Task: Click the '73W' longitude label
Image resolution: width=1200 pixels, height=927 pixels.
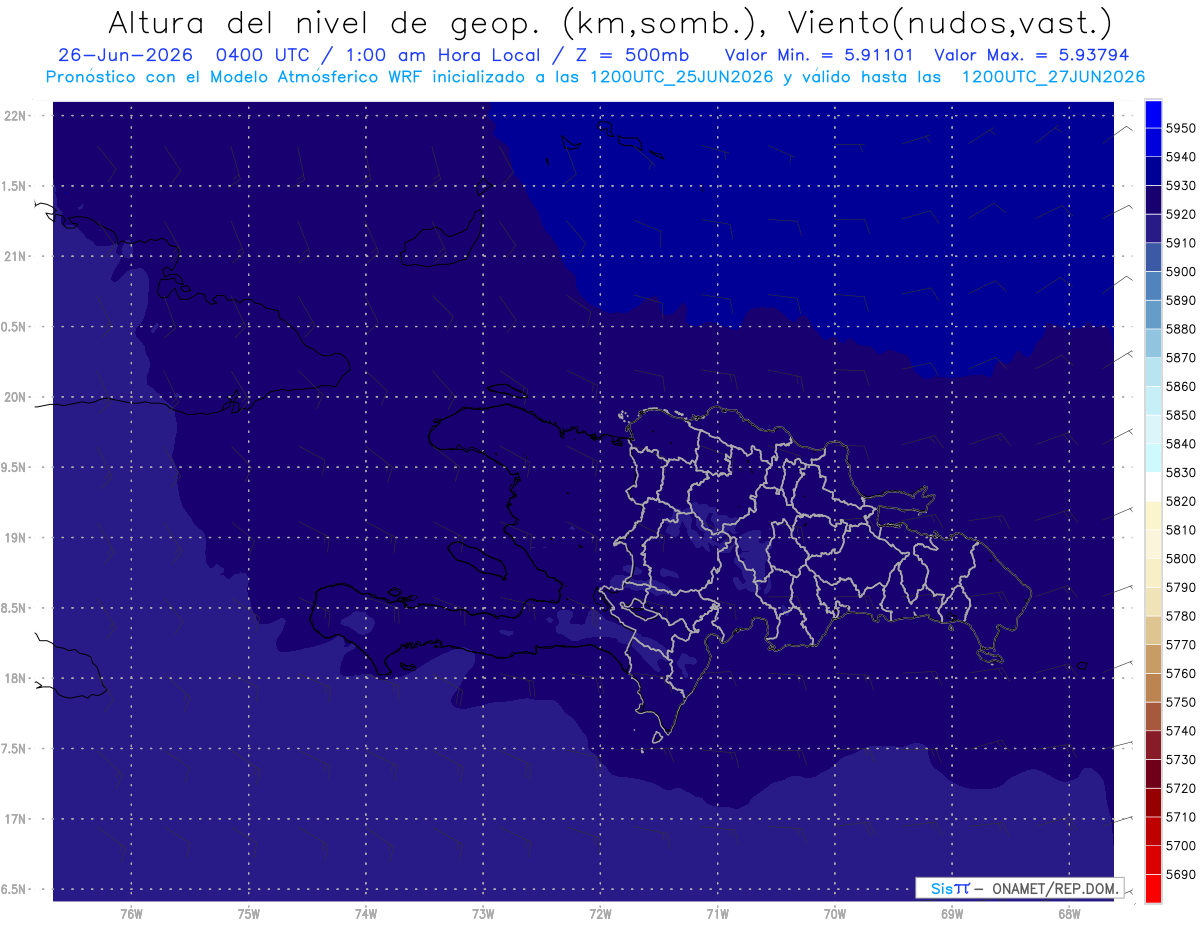Action: [483, 914]
